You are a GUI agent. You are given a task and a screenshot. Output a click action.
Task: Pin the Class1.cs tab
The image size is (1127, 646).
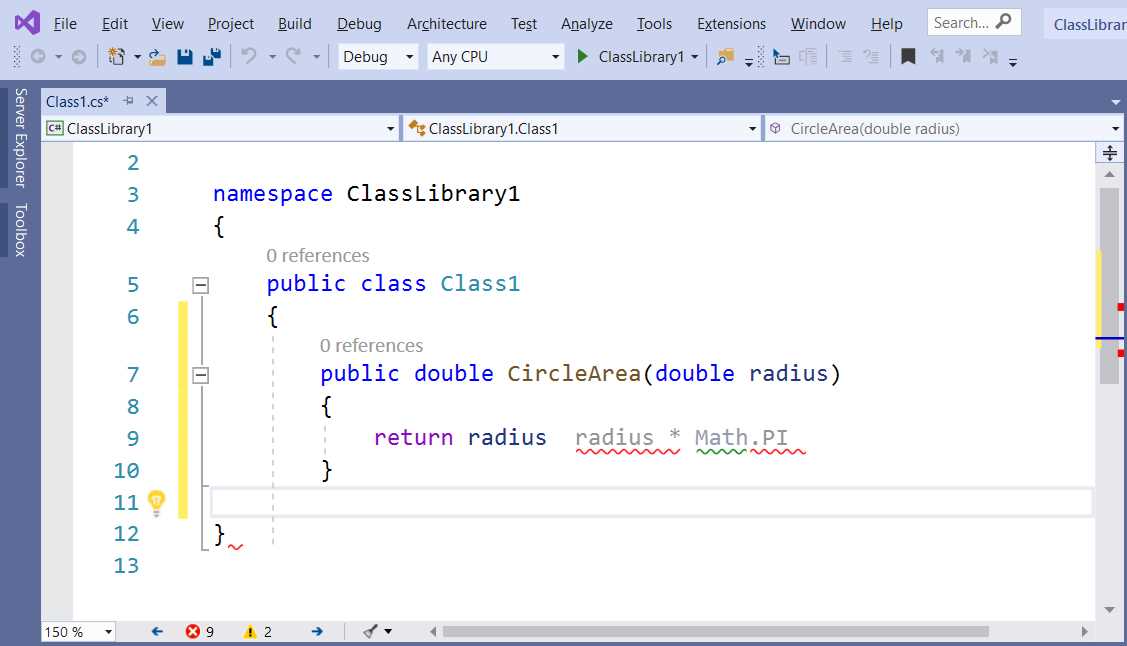[x=129, y=101]
